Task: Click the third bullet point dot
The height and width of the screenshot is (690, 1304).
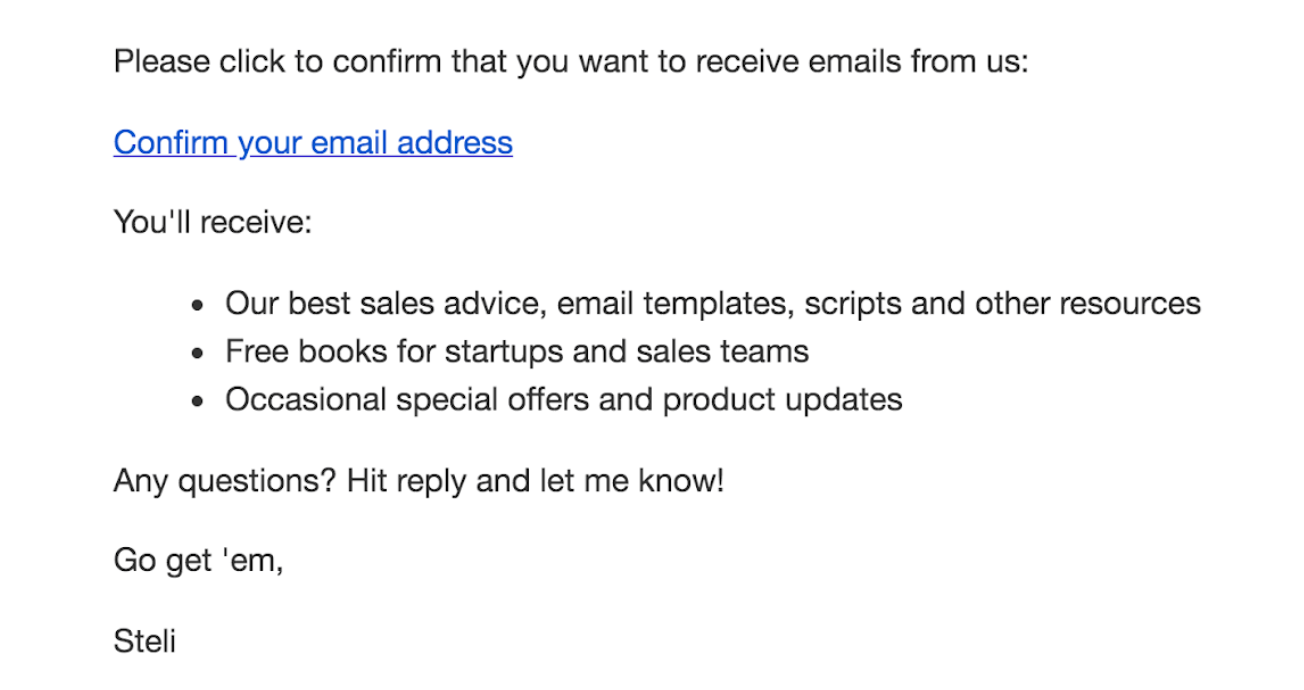Action: click(199, 401)
